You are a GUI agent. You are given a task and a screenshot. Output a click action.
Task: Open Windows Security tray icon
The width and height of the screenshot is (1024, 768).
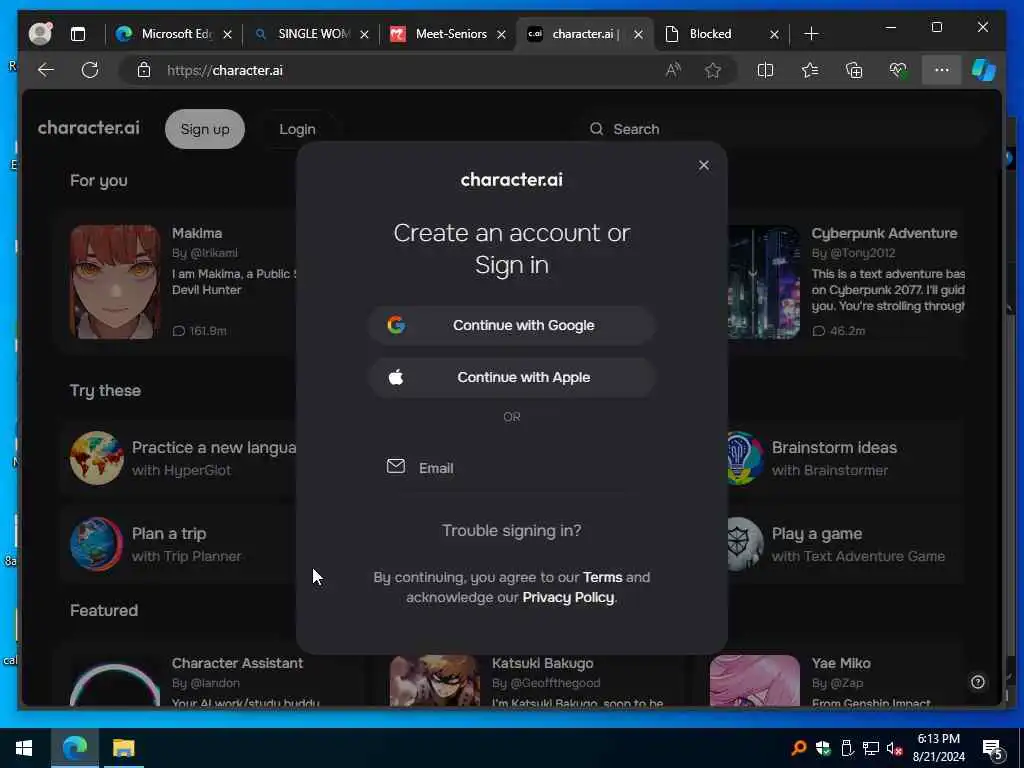click(x=823, y=748)
